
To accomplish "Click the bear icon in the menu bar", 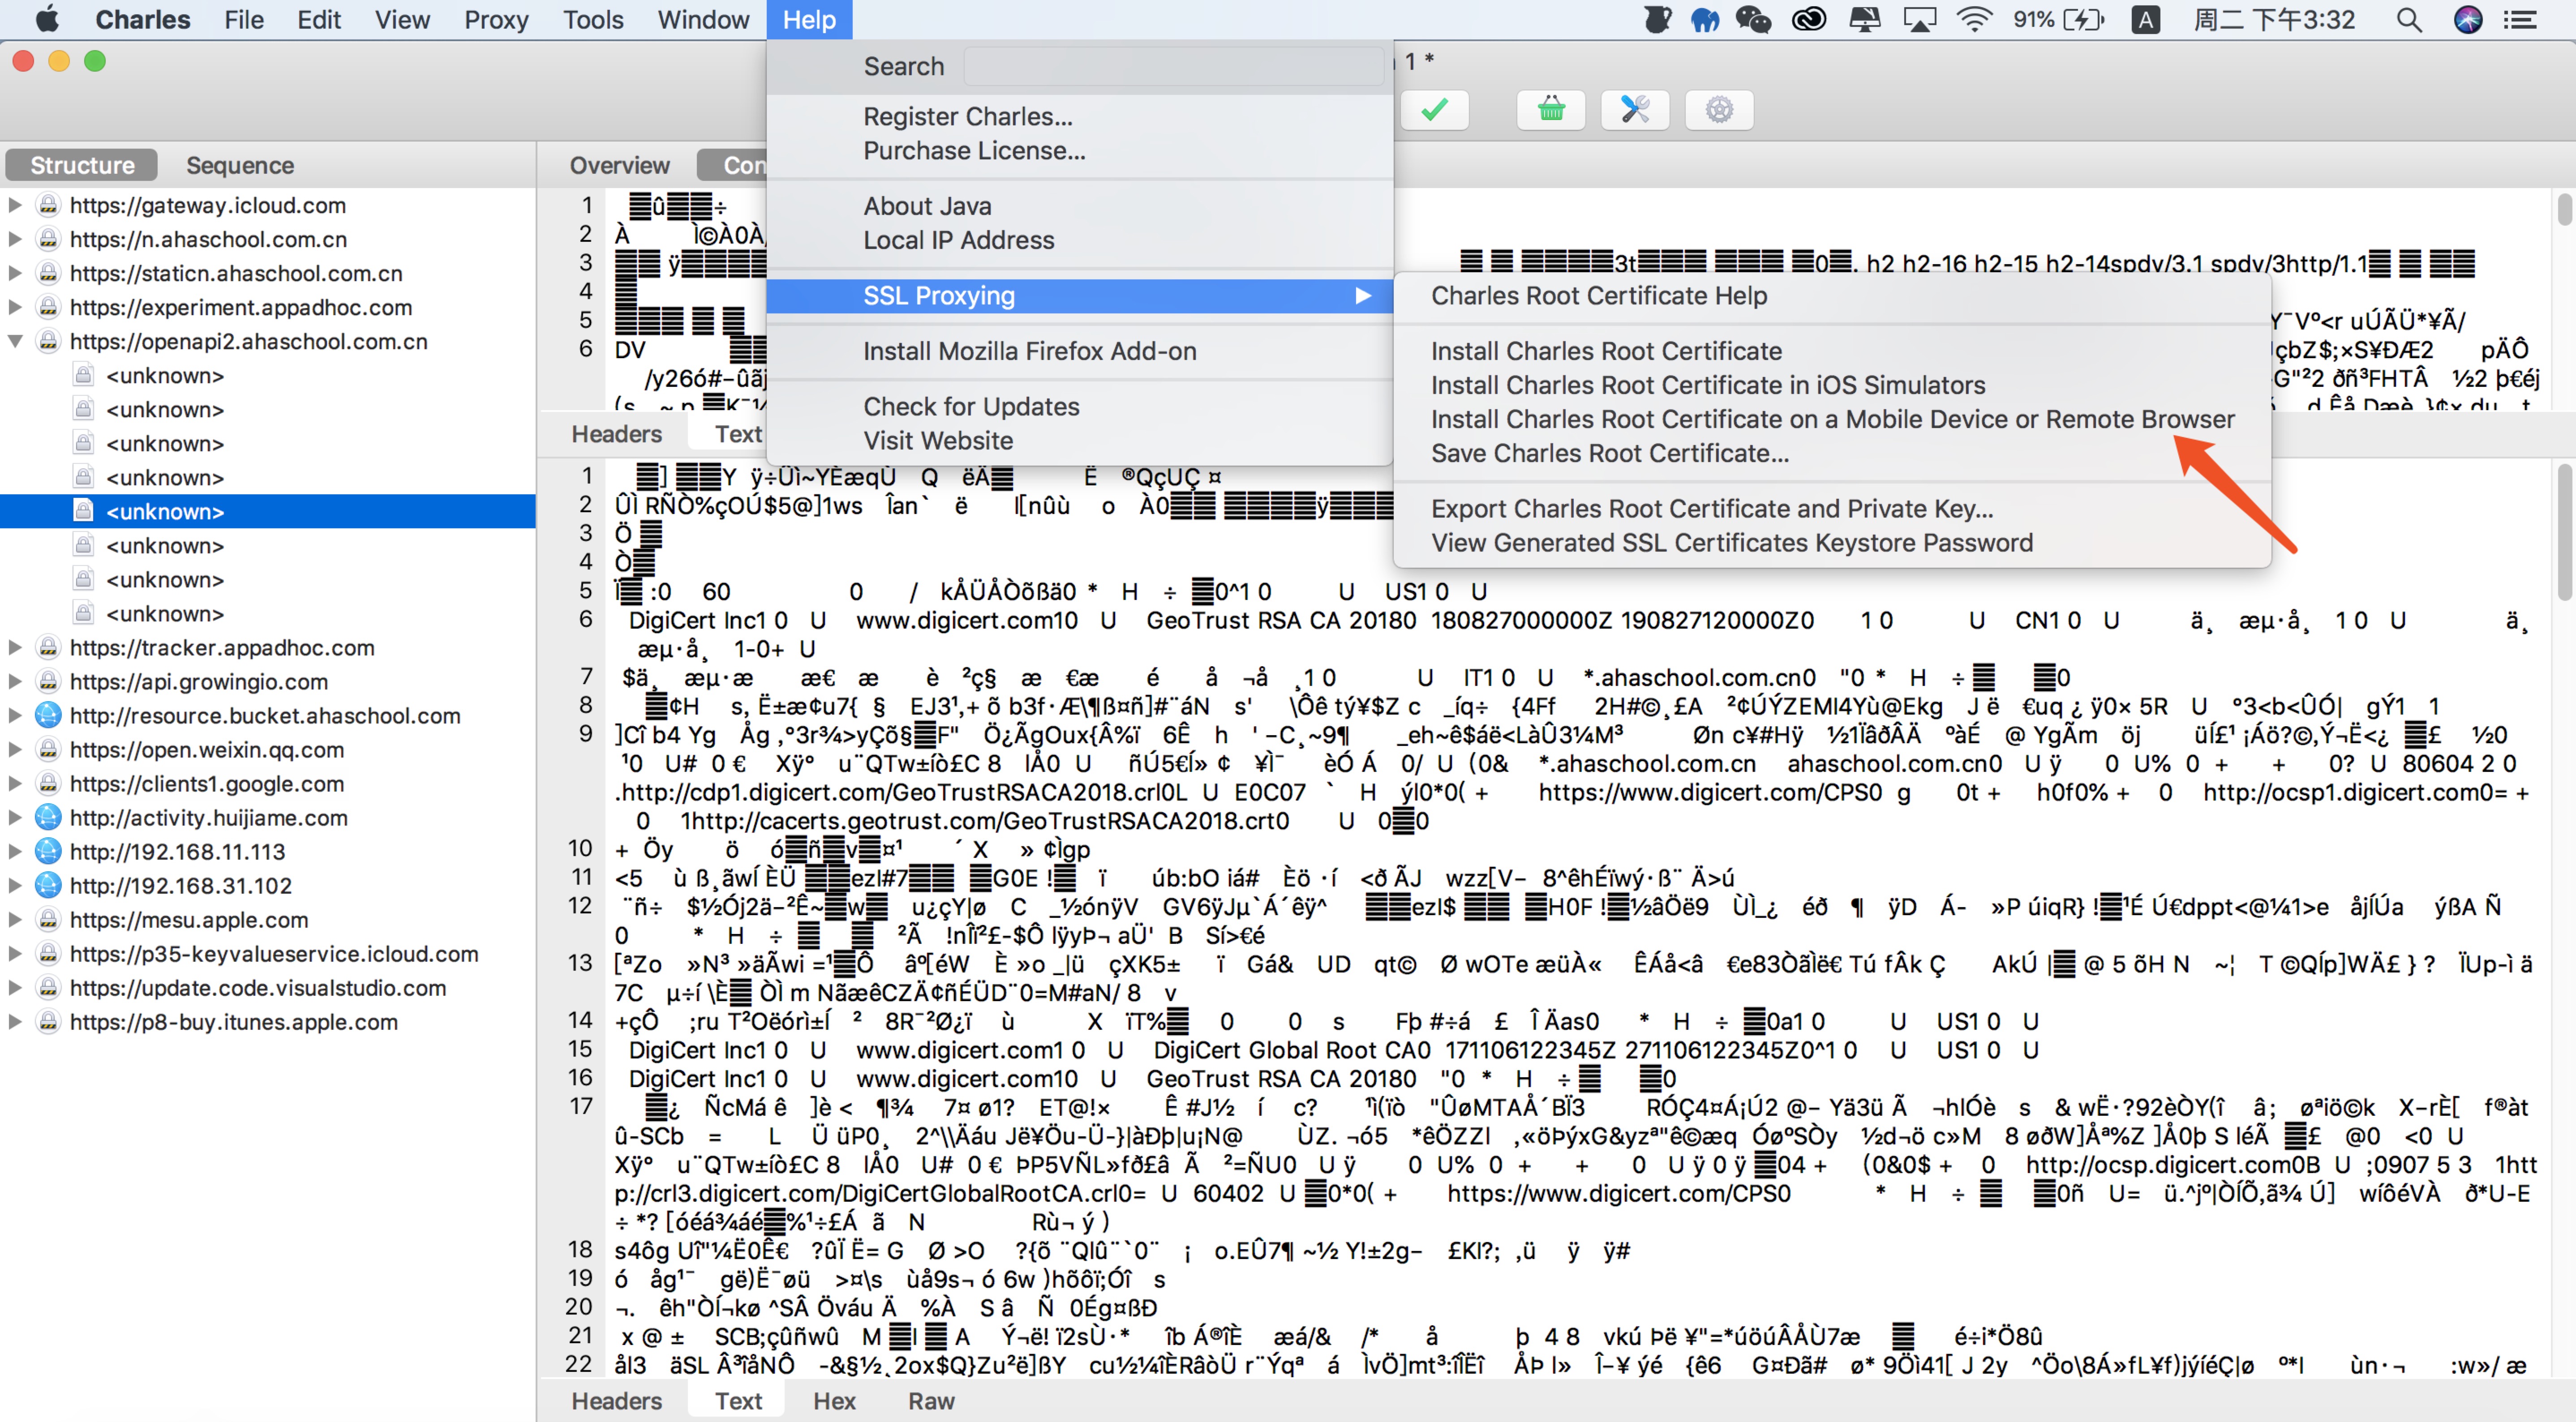I will pos(1657,20).
